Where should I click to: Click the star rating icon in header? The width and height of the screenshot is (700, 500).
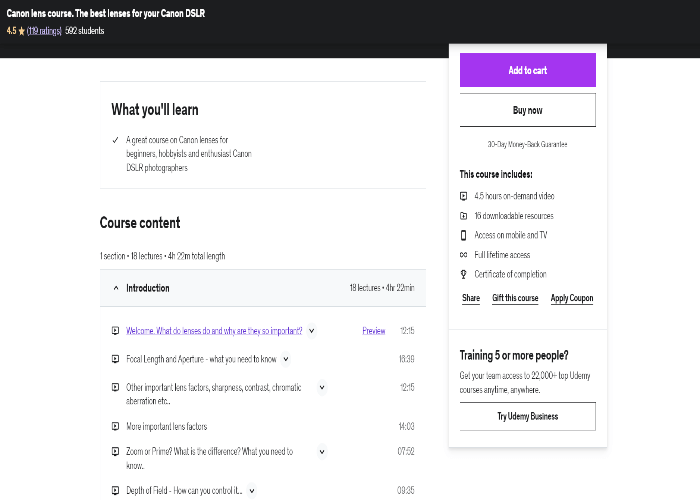[x=21, y=31]
